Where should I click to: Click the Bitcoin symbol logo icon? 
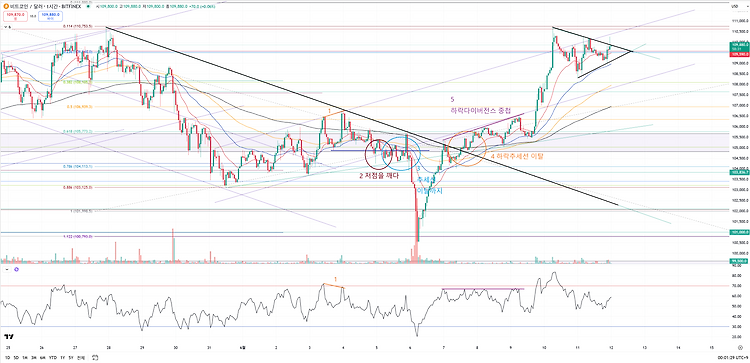pos(6,6)
